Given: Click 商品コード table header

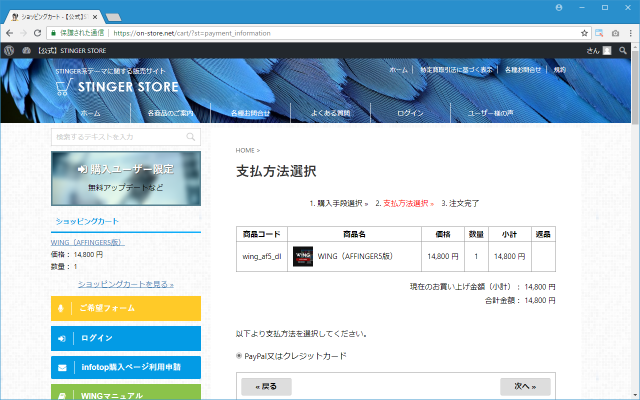Looking at the screenshot, I should [x=262, y=234].
